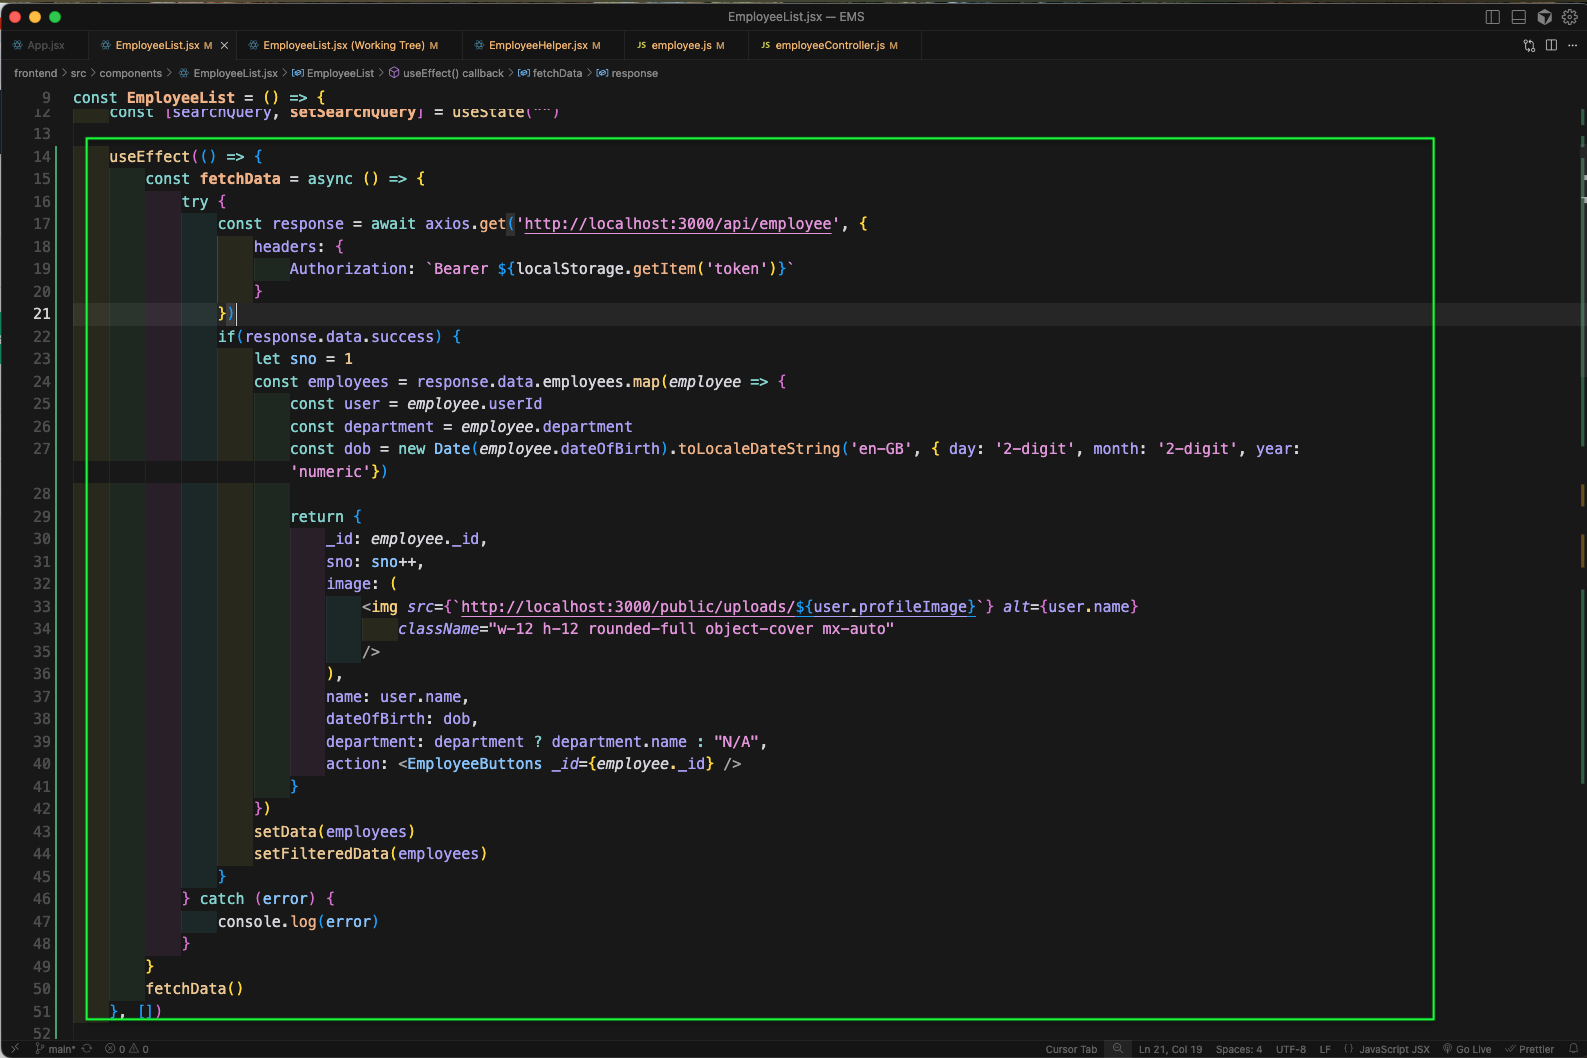The height and width of the screenshot is (1058, 1587).
Task: Open the Cursor AI pane icon
Action: tap(1544, 17)
